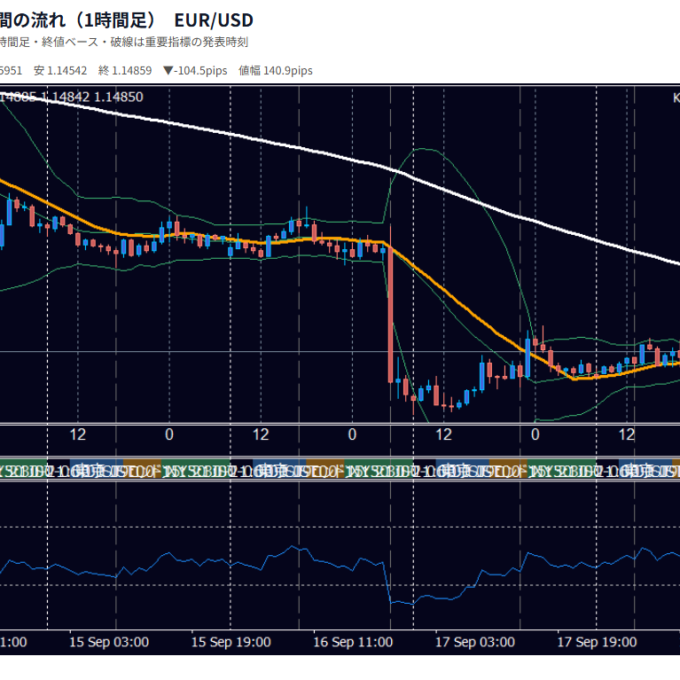Select the 16 Sep 11:00 time label

(353, 642)
